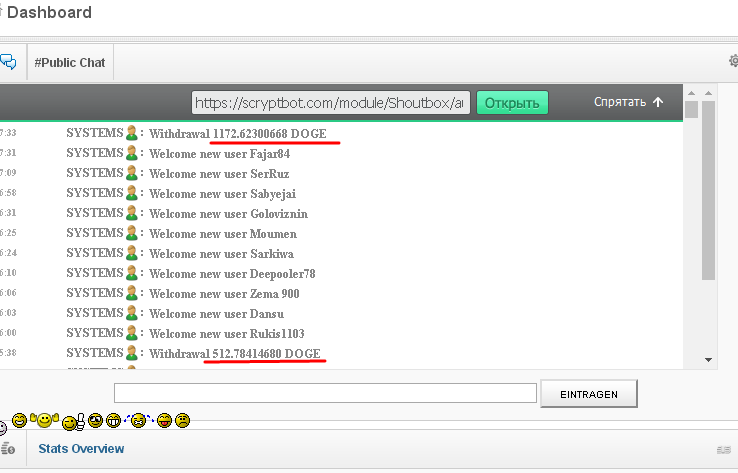Screen dimensions: 738x473
Task: Insert the sad frowning smiley
Action: coord(182,420)
